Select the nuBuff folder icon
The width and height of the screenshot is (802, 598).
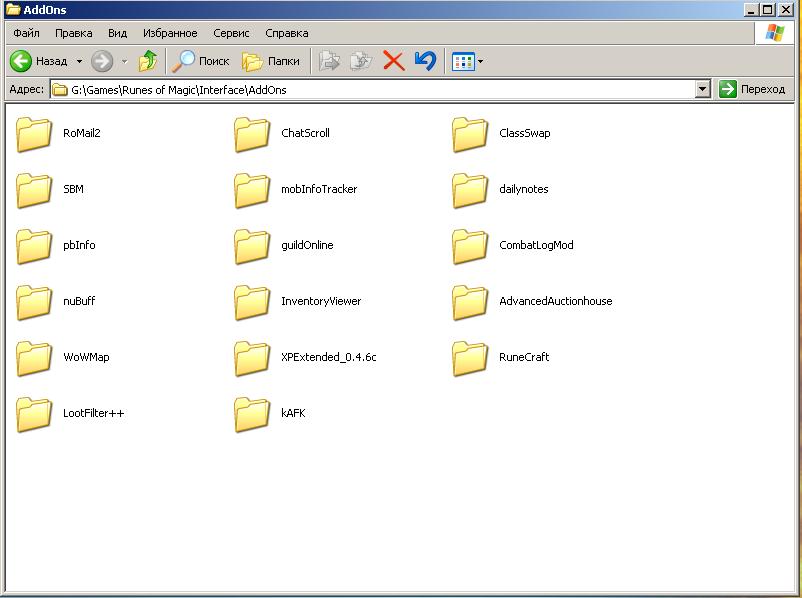(x=34, y=302)
